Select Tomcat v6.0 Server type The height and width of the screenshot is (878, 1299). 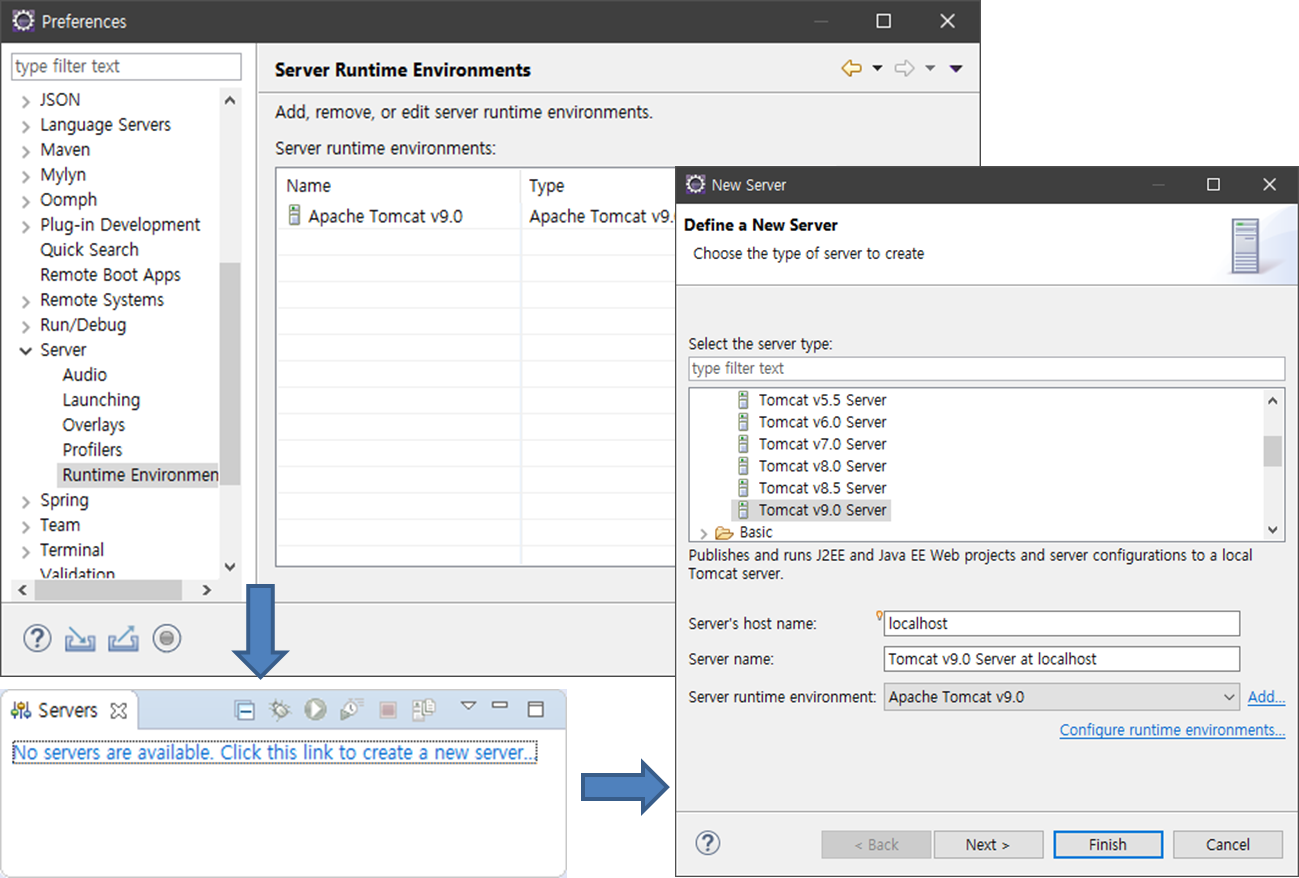tap(822, 422)
